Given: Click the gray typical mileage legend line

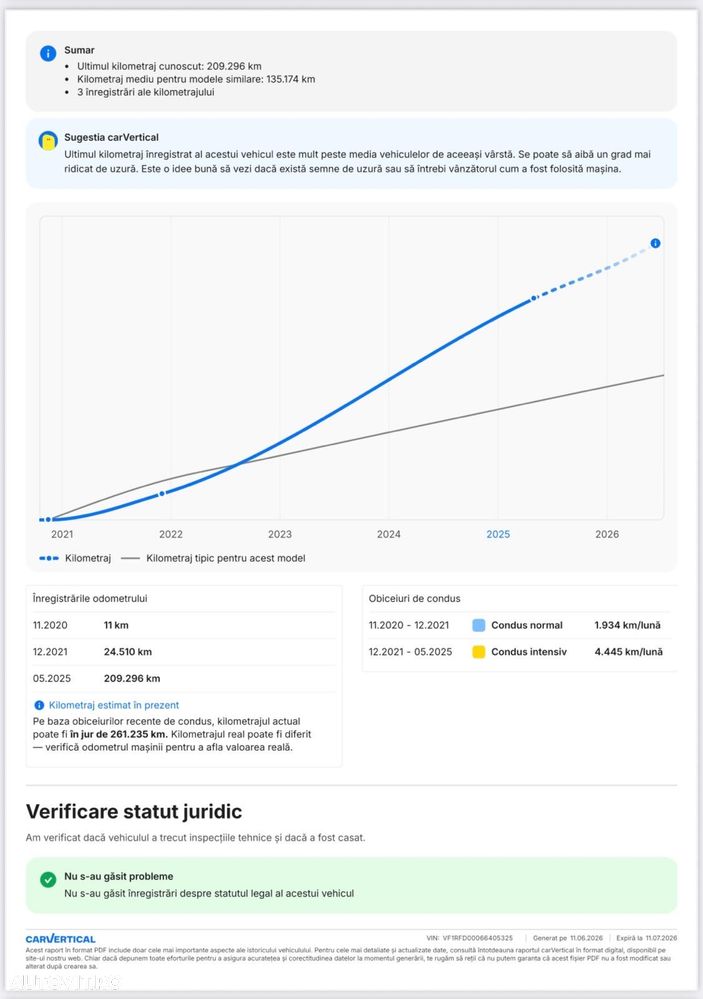Looking at the screenshot, I should coord(130,558).
